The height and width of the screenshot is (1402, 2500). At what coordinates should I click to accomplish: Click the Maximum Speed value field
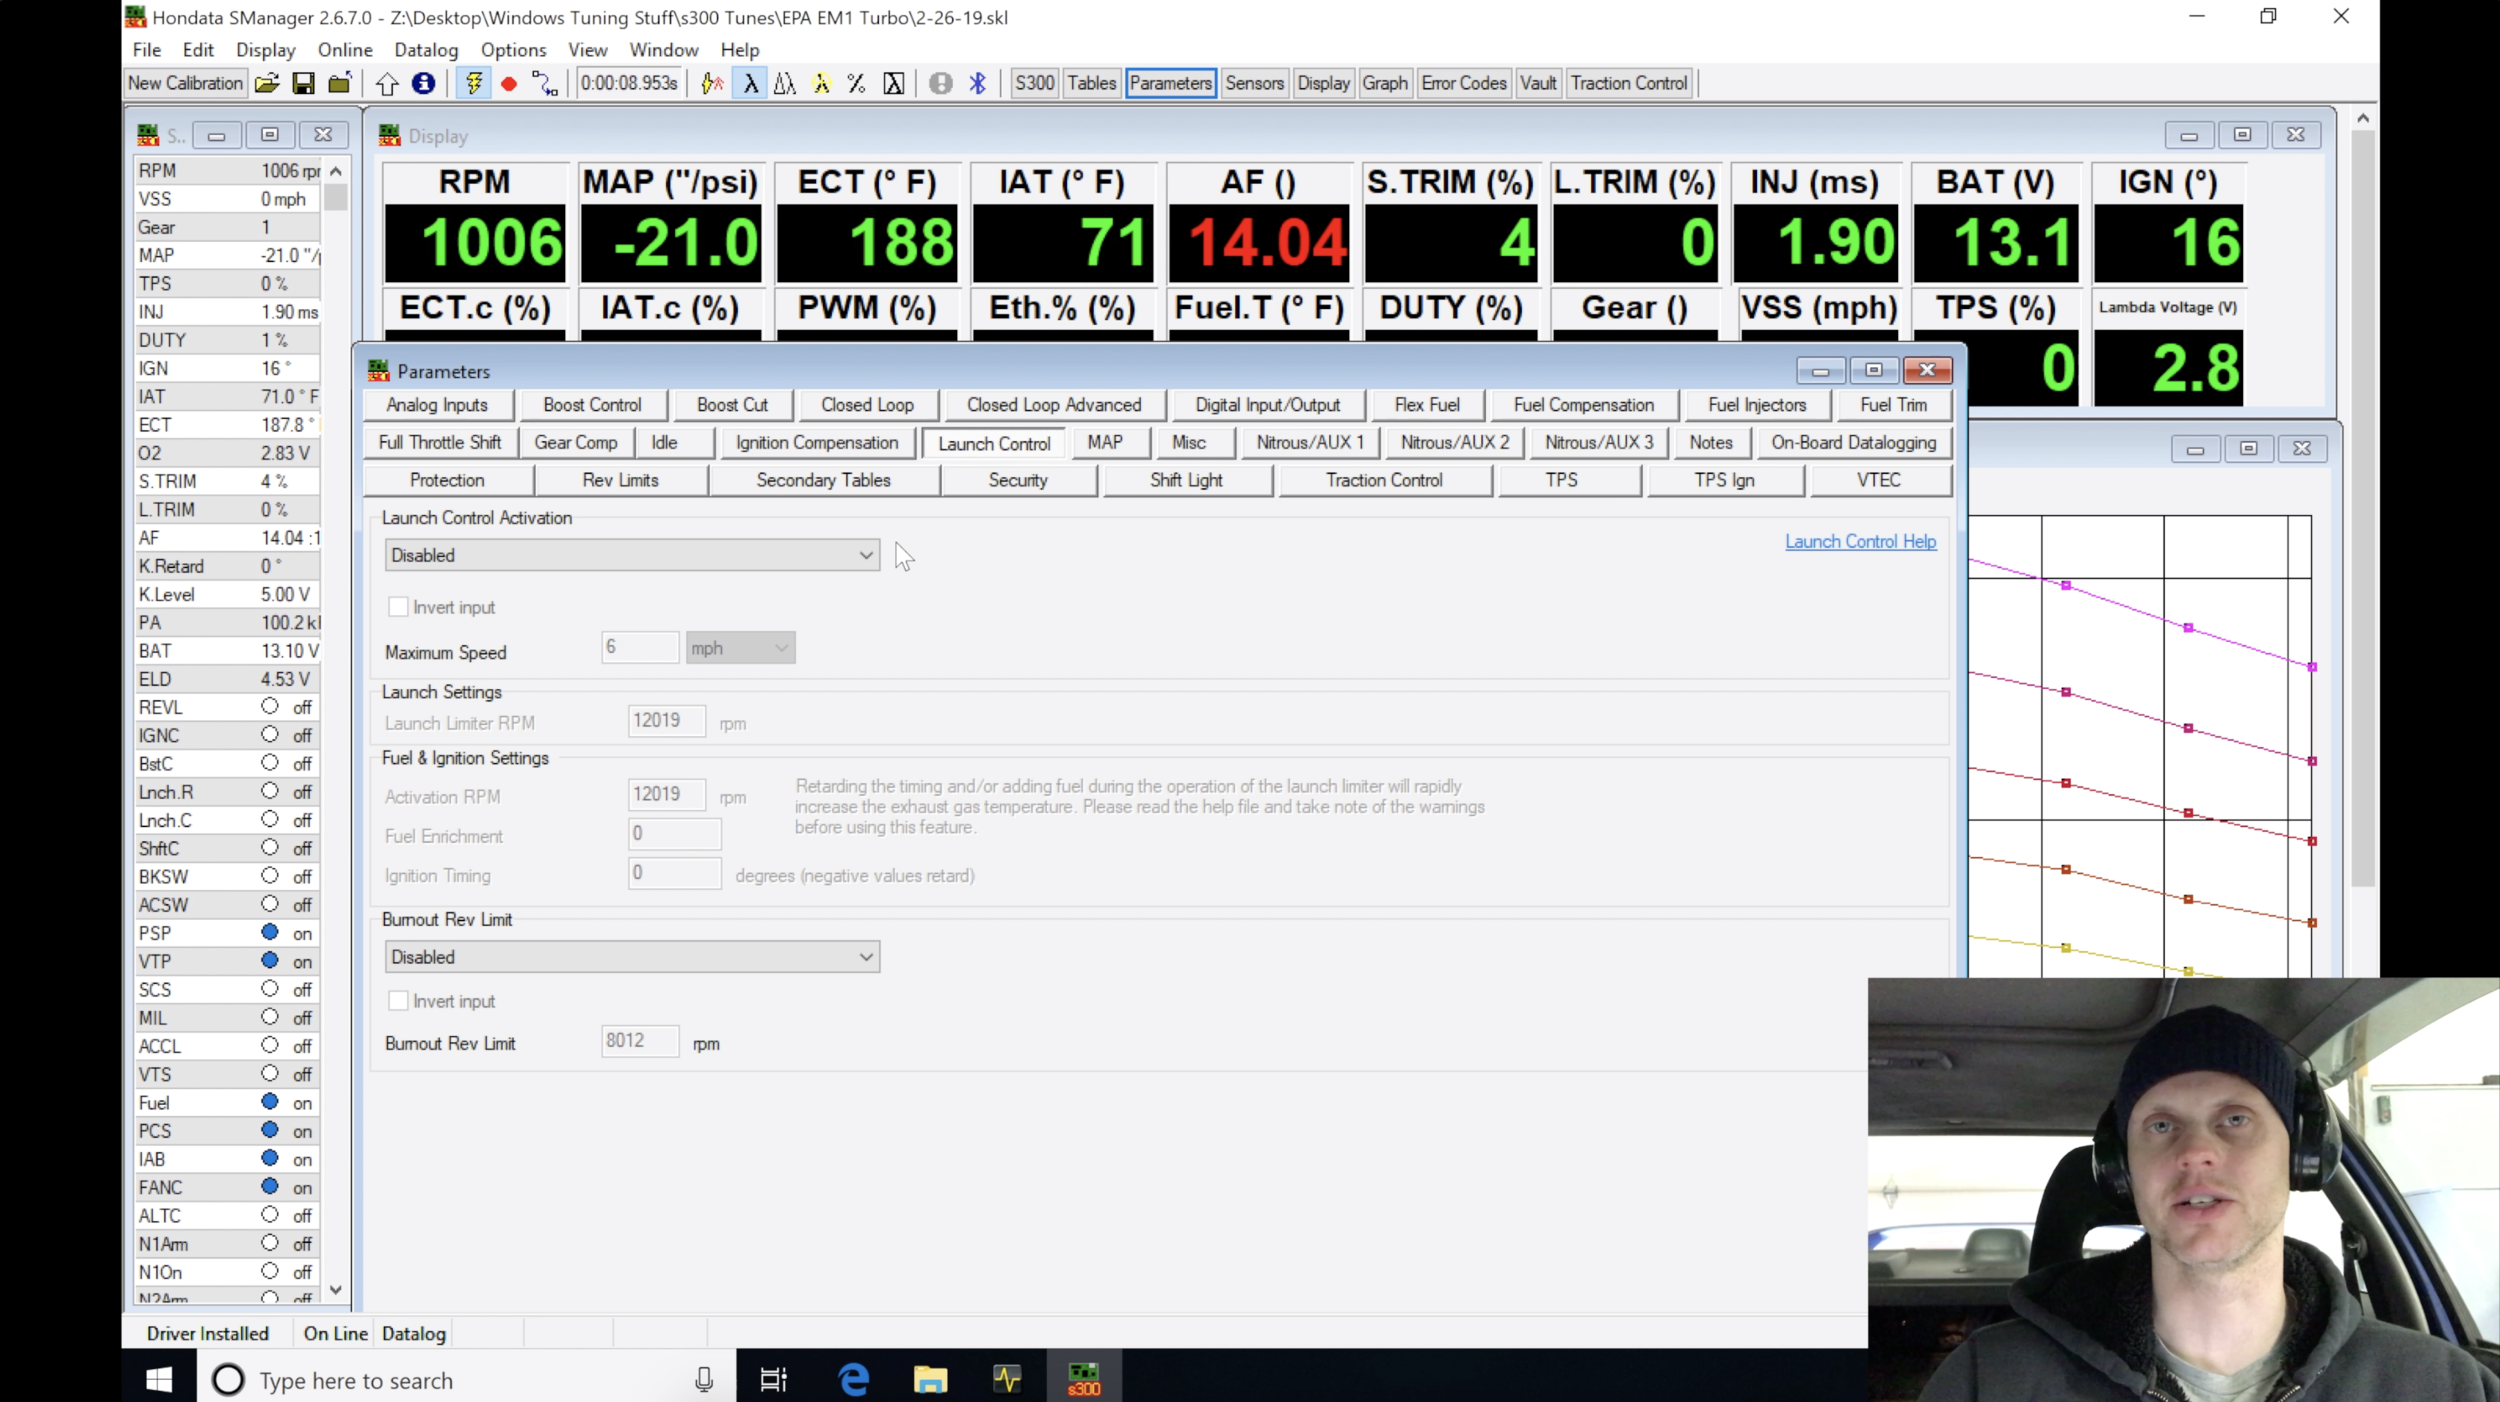pyautogui.click(x=640, y=648)
